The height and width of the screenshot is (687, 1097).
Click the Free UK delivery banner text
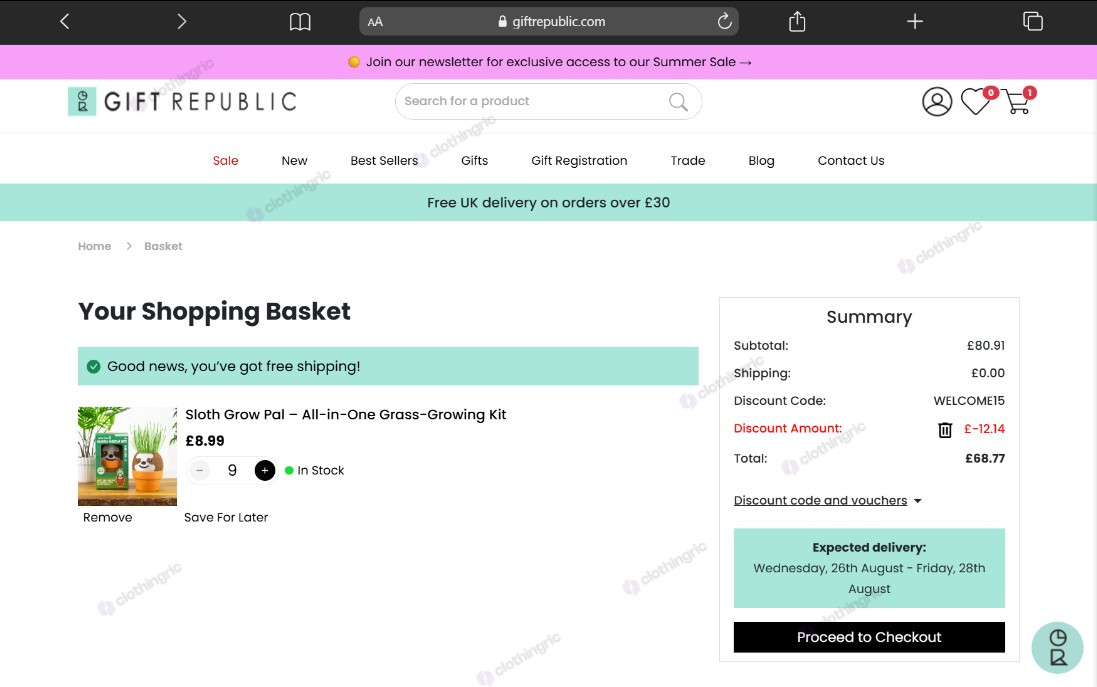click(548, 203)
